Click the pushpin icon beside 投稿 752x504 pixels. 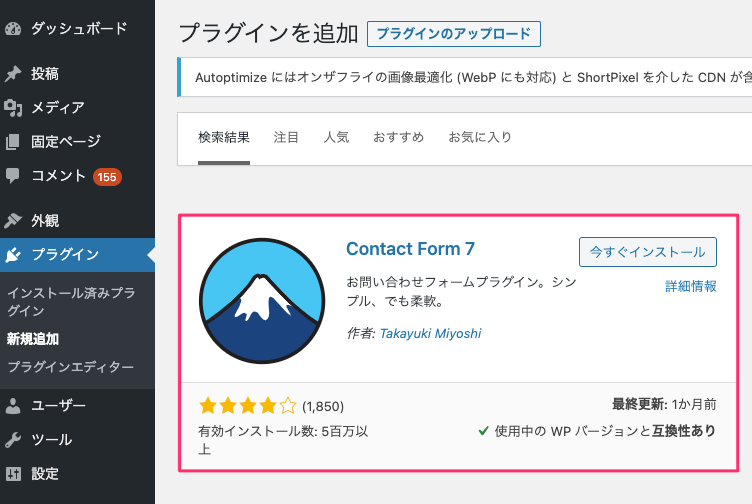point(13,73)
